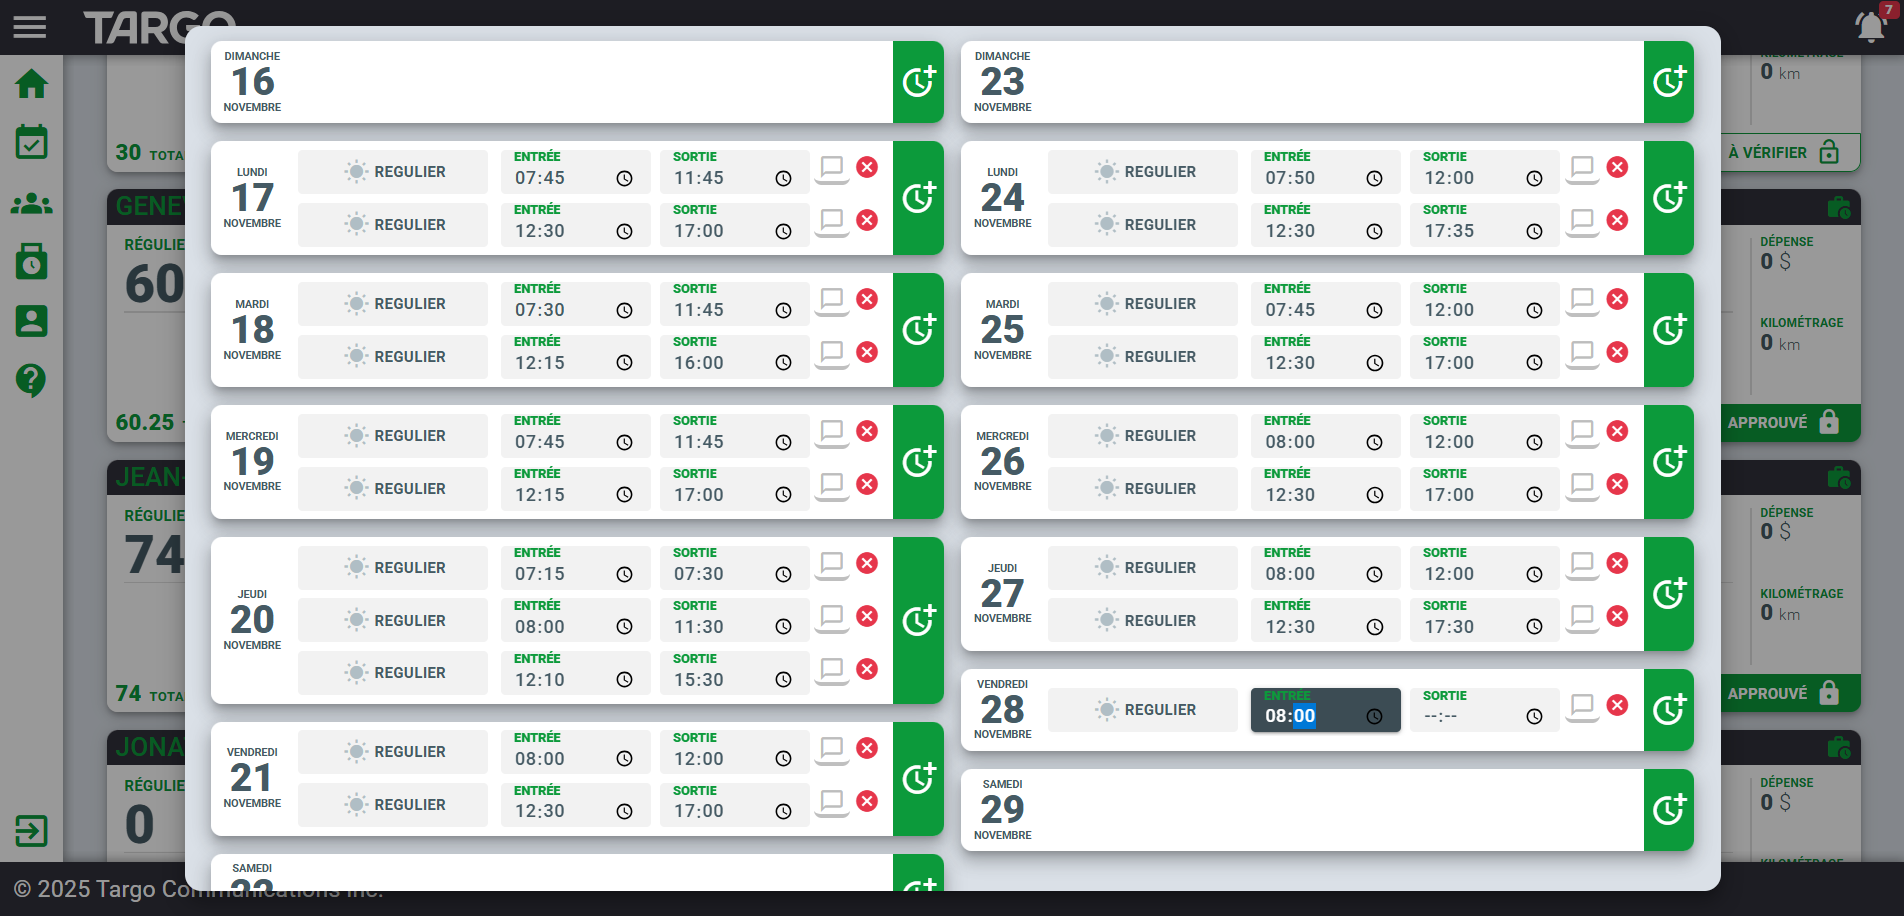Click the notifications bell icon
Viewport: 1904px width, 916px height.
click(1870, 26)
